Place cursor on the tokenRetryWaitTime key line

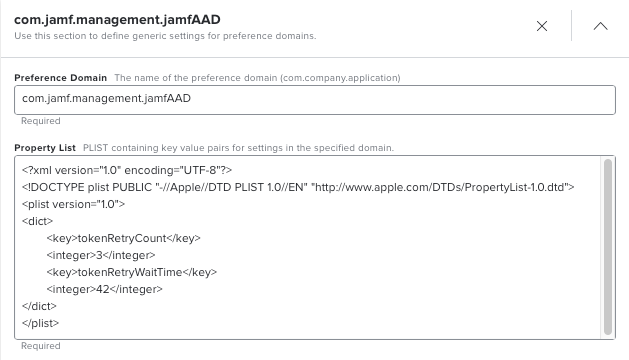point(132,272)
